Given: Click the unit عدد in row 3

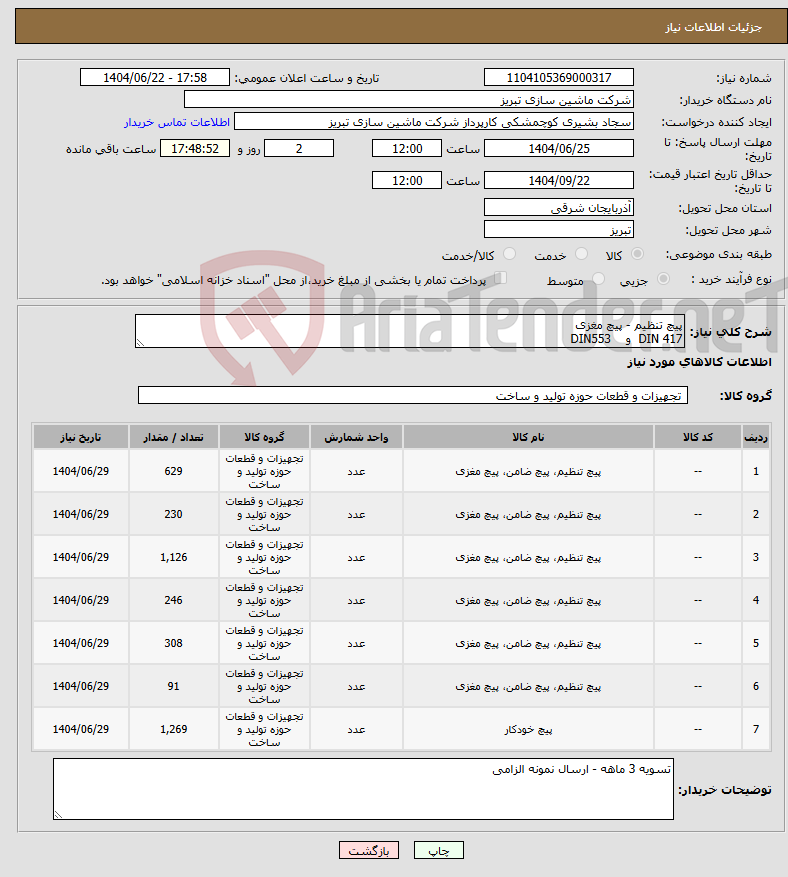Looking at the screenshot, I should tap(356, 558).
